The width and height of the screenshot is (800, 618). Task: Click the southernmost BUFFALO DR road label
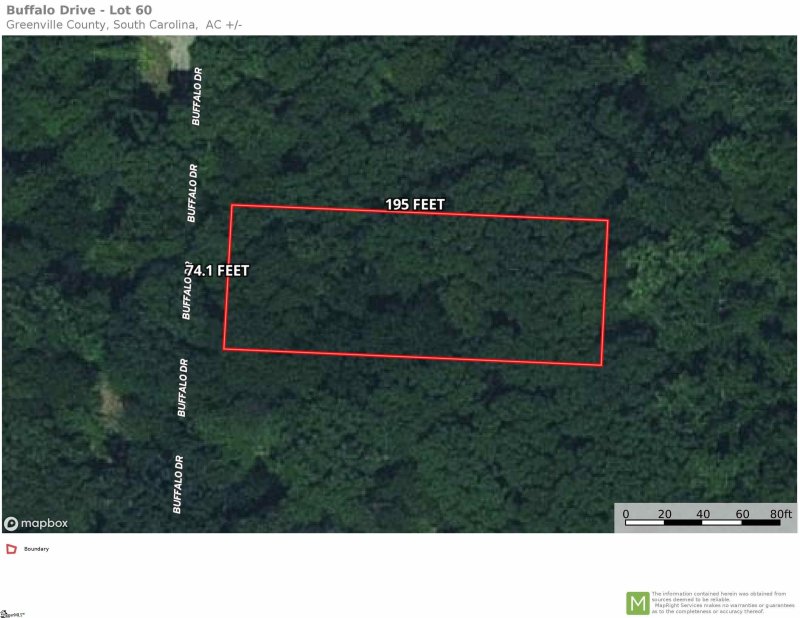(x=178, y=484)
